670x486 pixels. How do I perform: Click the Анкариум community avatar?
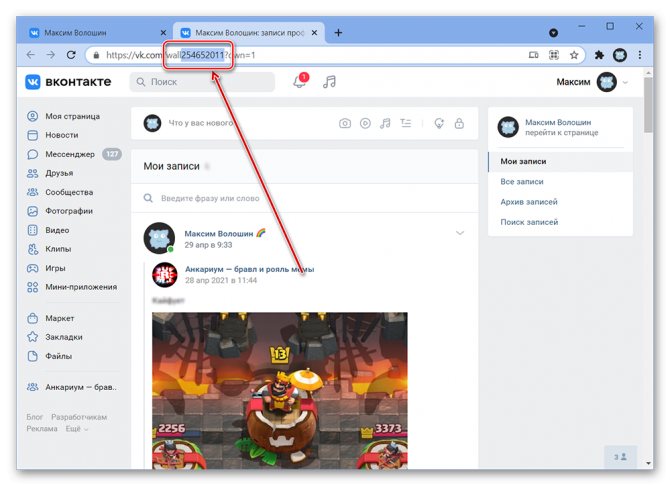coord(165,274)
